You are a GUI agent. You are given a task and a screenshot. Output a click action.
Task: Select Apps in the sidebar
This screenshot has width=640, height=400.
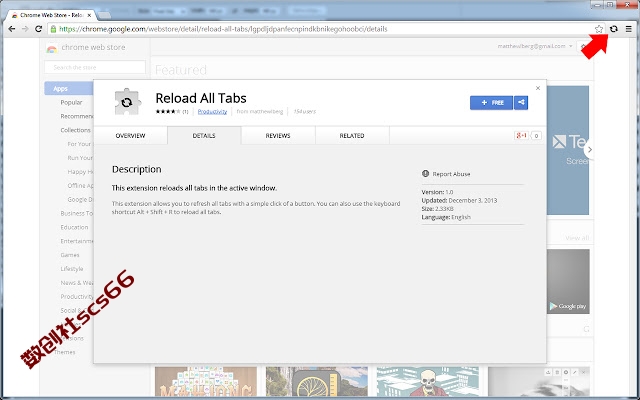69,89
